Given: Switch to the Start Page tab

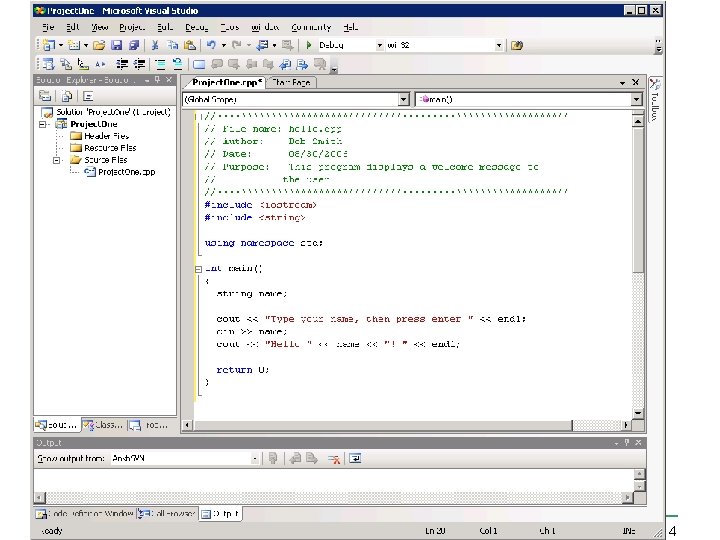Looking at the screenshot, I should (291, 83).
